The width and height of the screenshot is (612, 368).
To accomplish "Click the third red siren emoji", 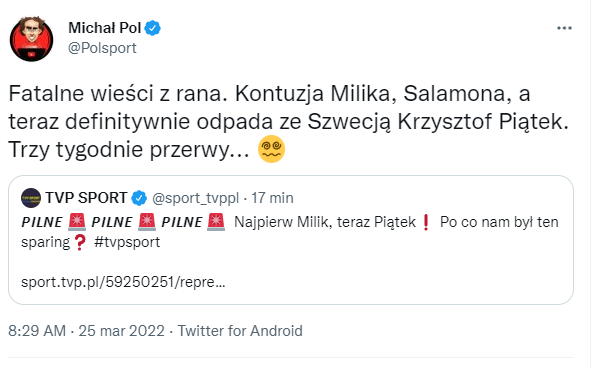I will tap(216, 222).
